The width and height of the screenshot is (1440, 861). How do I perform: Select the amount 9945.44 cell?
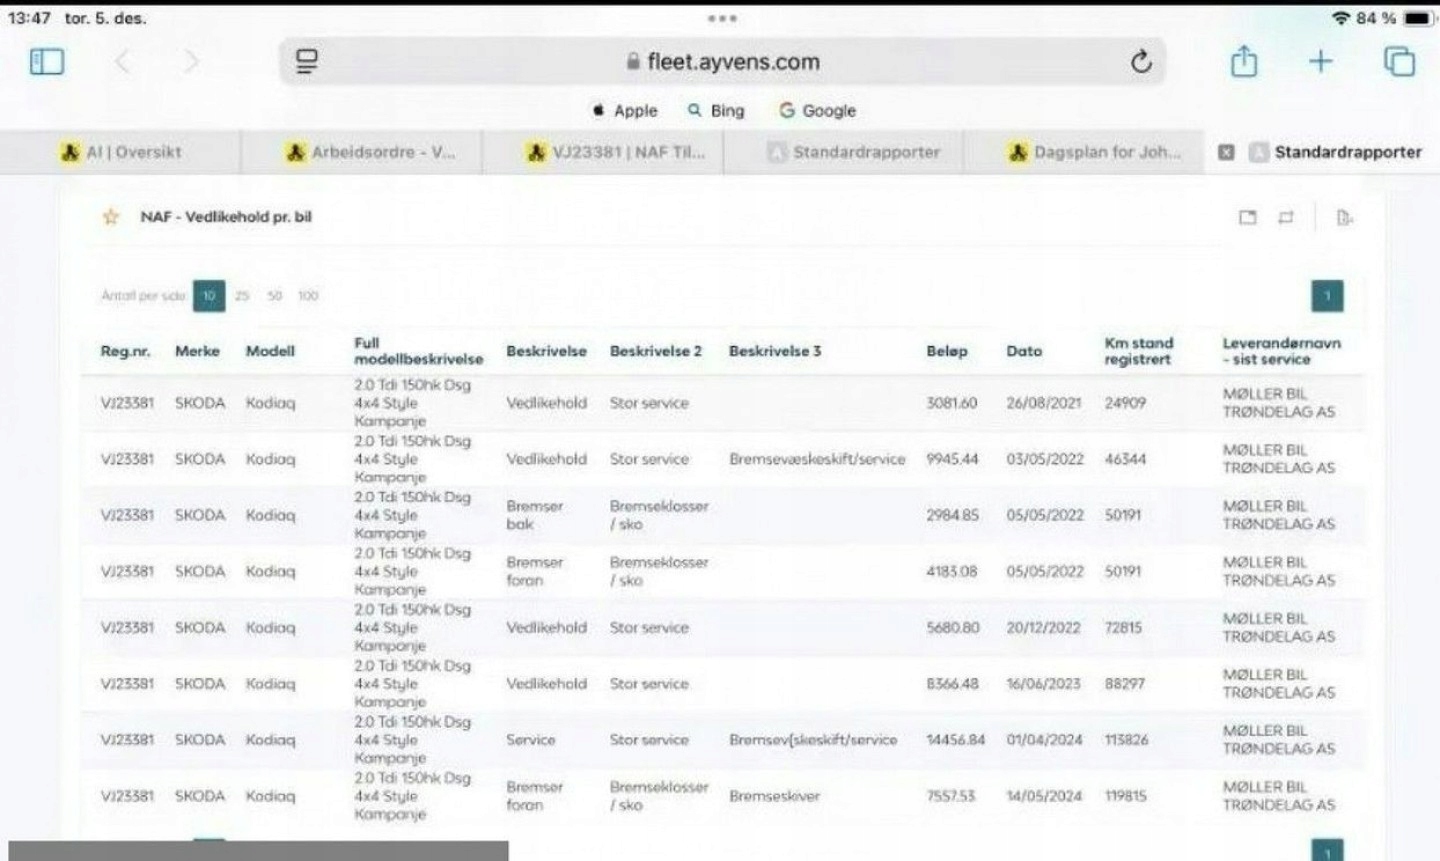(x=953, y=459)
